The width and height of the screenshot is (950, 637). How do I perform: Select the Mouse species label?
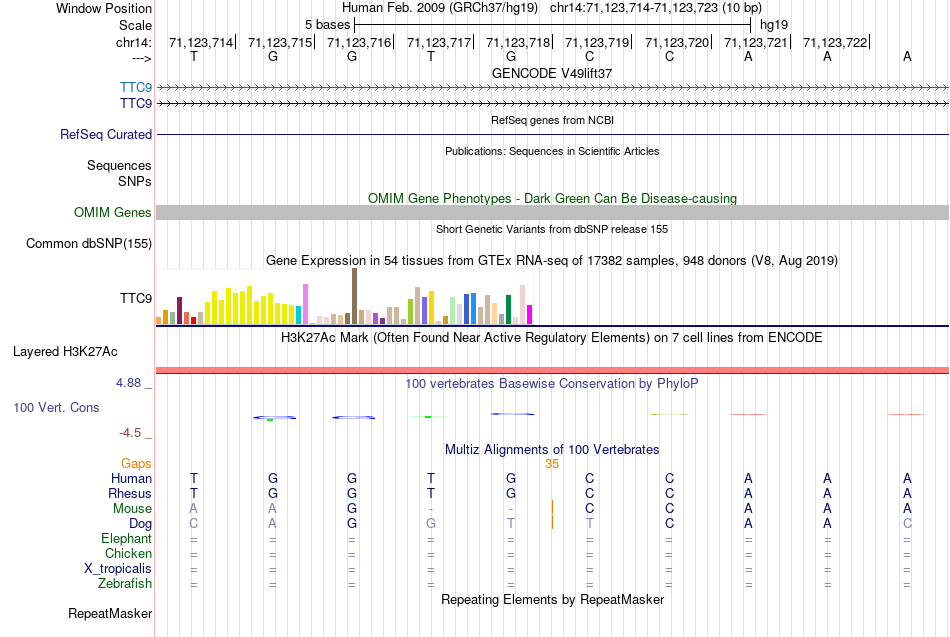point(132,509)
